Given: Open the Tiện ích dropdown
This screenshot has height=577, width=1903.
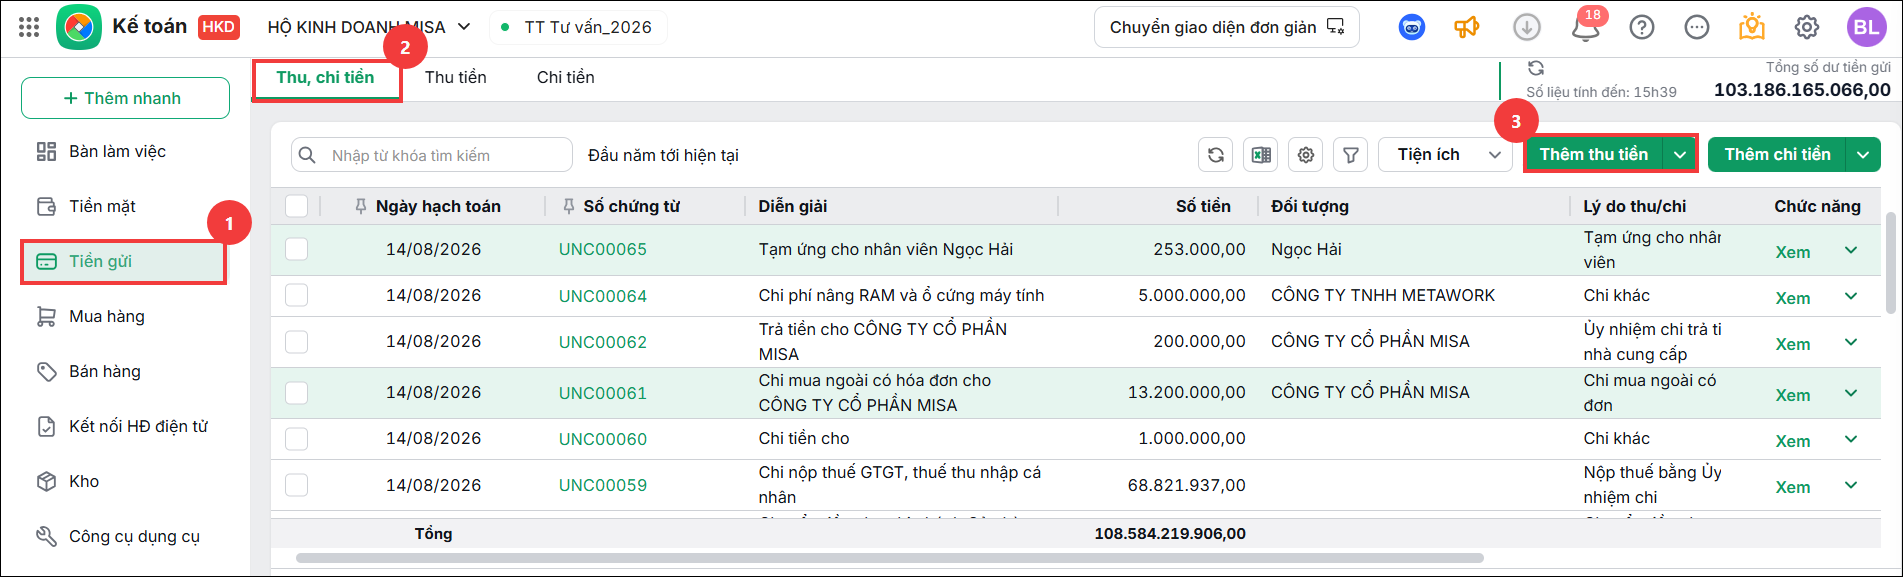Looking at the screenshot, I should coord(1445,155).
